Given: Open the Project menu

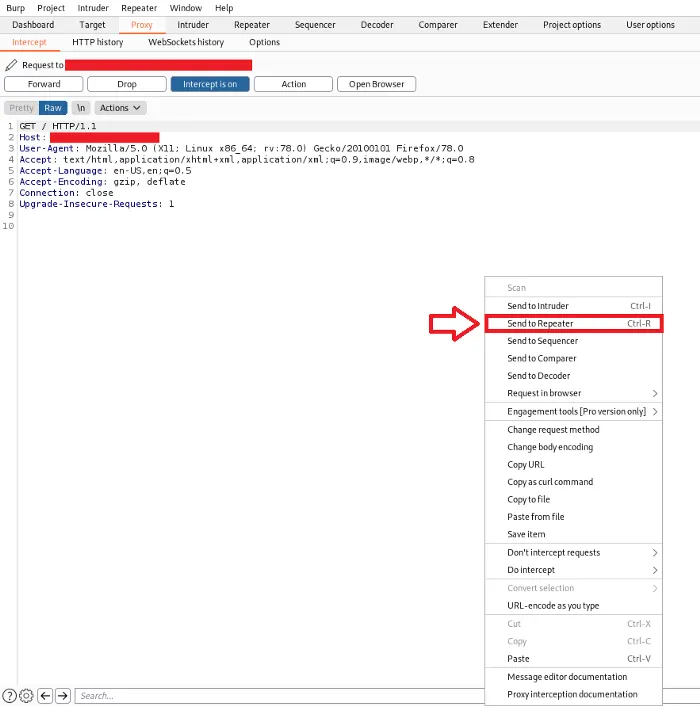Looking at the screenshot, I should pos(51,8).
